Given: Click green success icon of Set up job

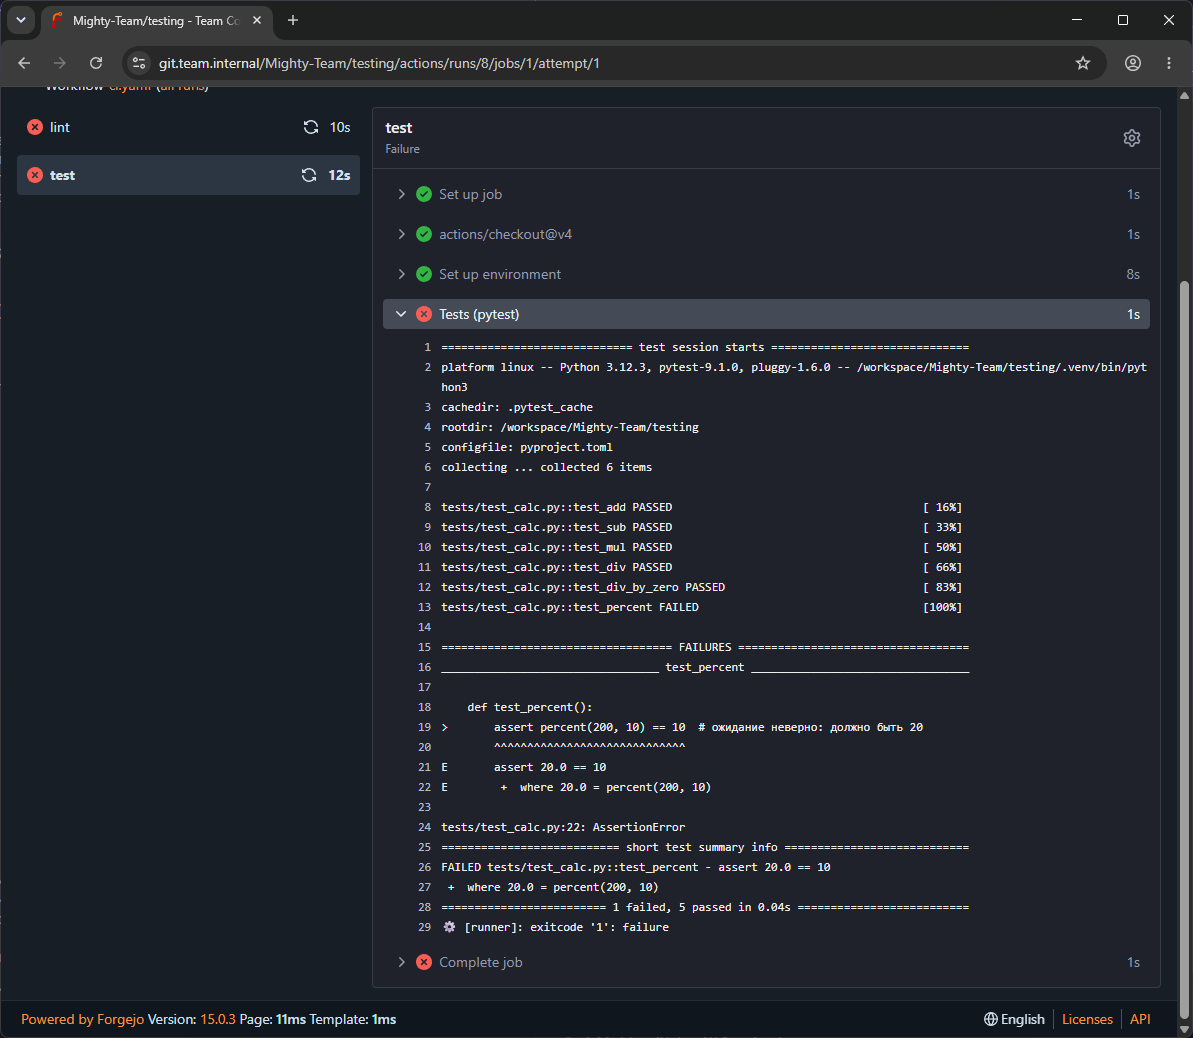Looking at the screenshot, I should click(x=424, y=194).
